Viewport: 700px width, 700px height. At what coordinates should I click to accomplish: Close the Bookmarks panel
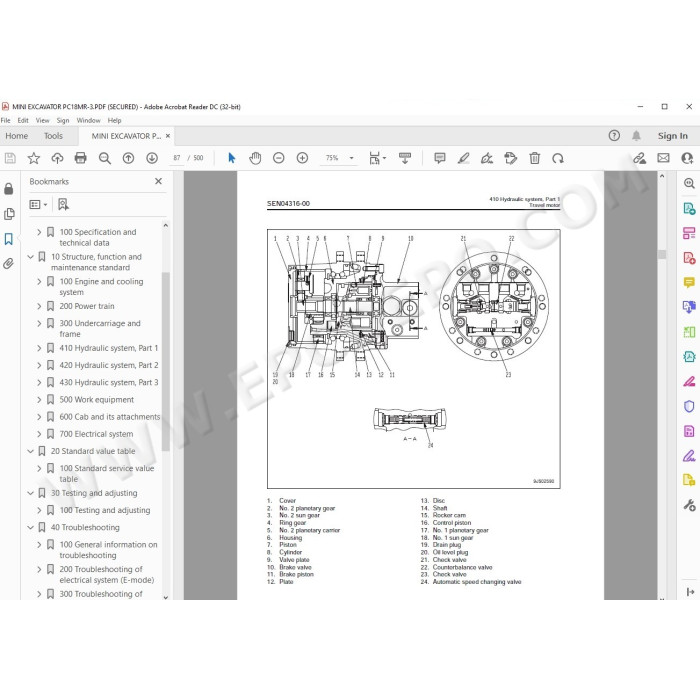[158, 181]
